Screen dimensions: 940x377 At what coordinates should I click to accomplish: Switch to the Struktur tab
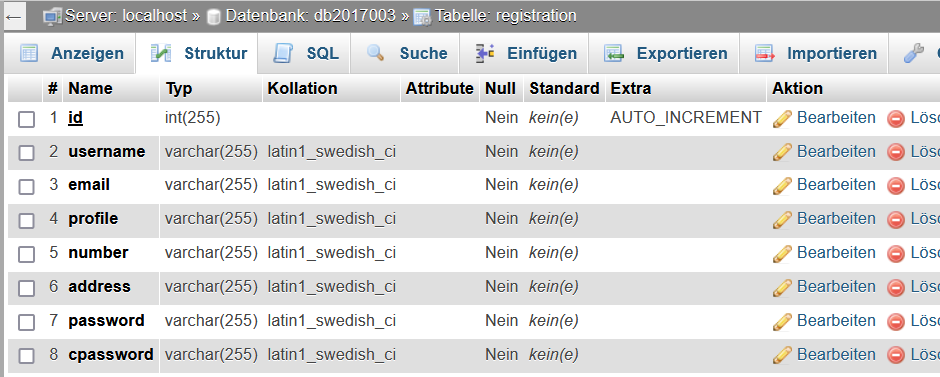(198, 53)
